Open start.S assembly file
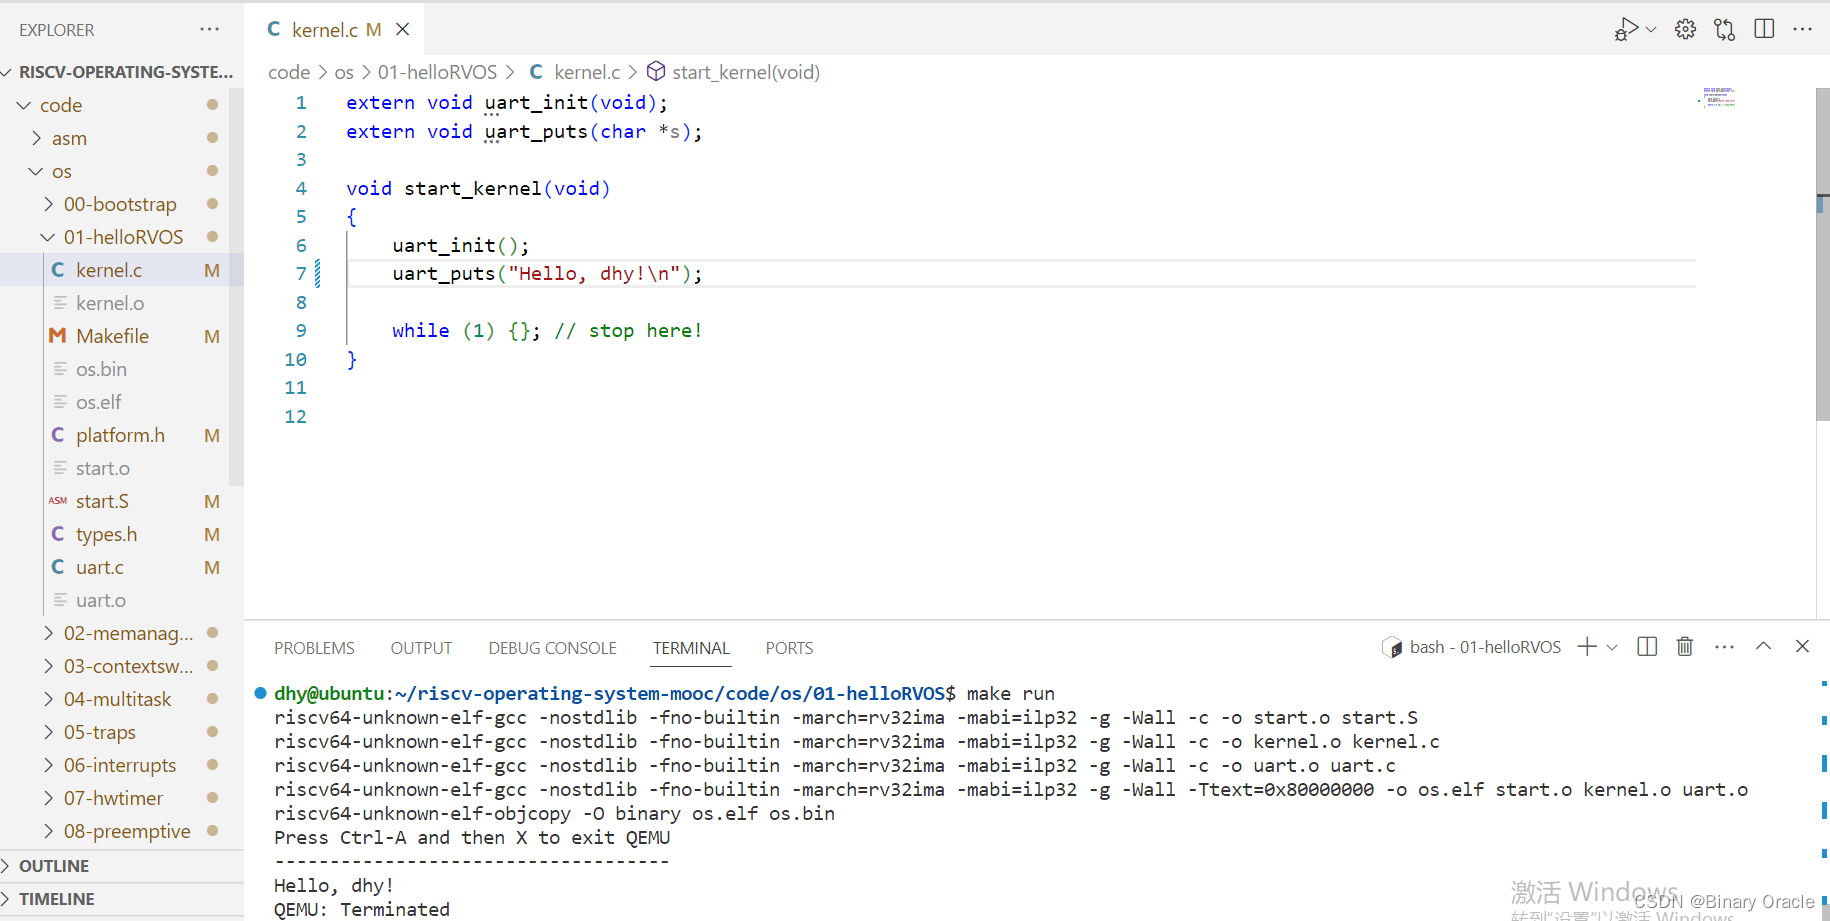The width and height of the screenshot is (1830, 921). tap(122, 501)
